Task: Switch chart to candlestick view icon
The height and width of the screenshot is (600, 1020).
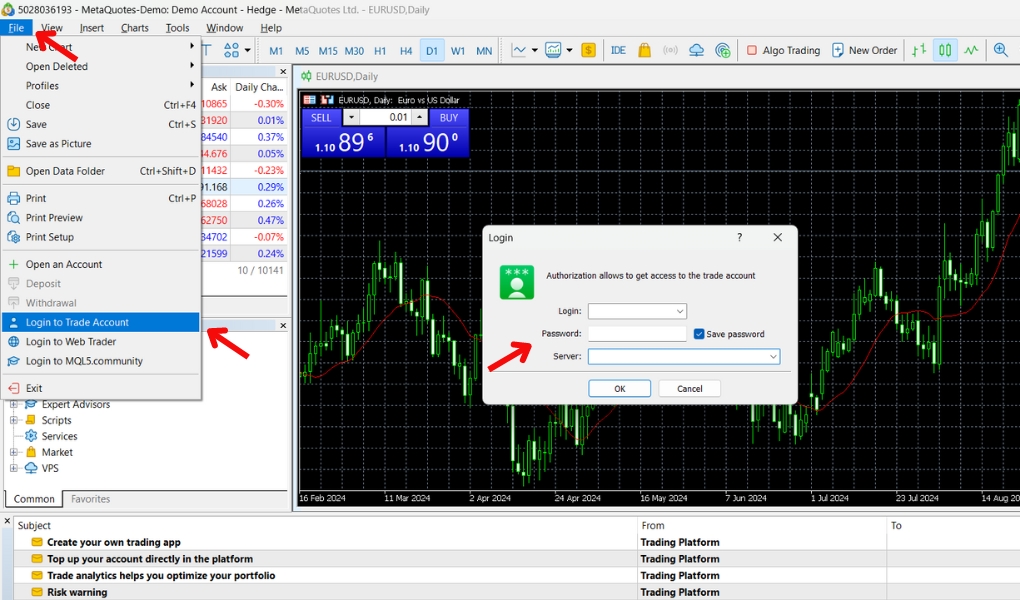Action: click(944, 50)
